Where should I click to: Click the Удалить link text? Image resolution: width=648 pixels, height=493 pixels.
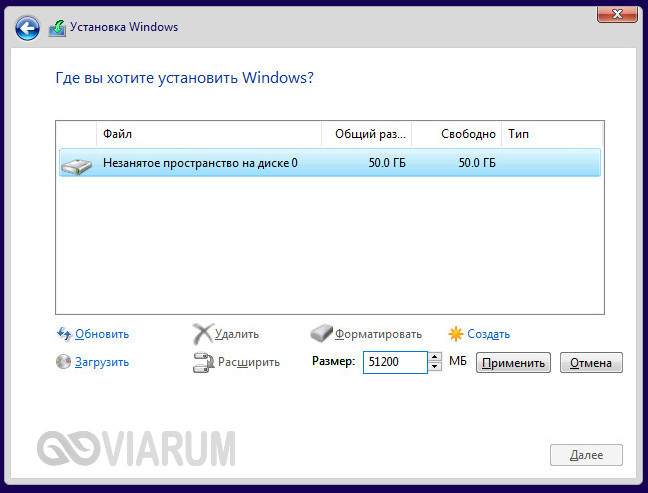(x=237, y=334)
